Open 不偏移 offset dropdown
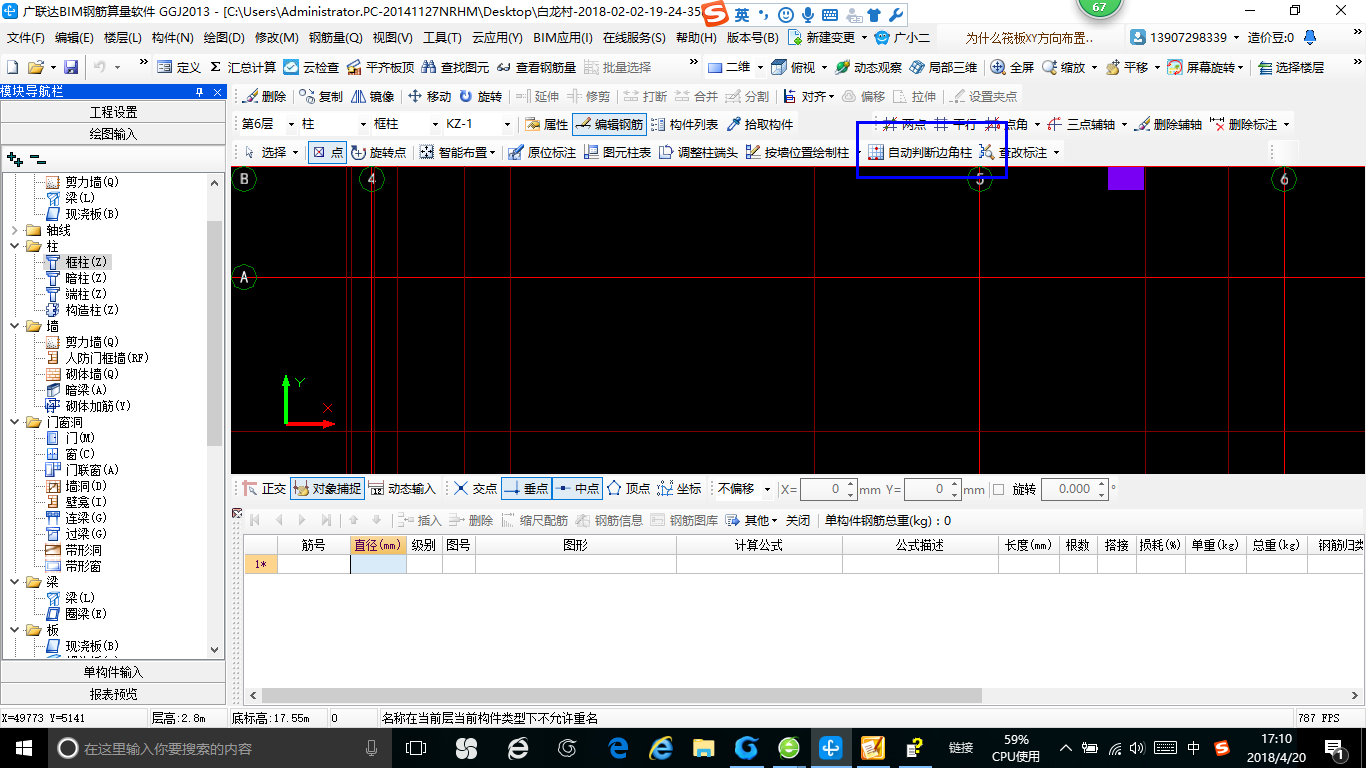1366x768 pixels. point(767,489)
